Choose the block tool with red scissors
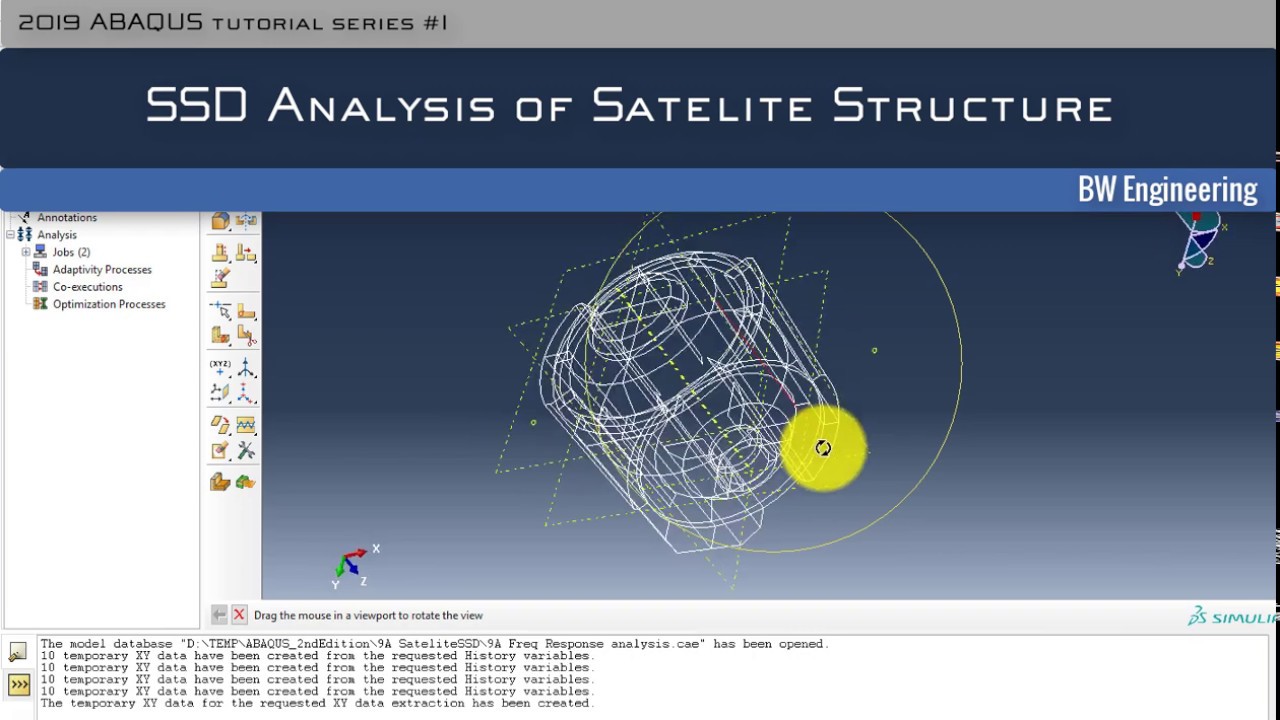The width and height of the screenshot is (1280, 720). (x=246, y=335)
